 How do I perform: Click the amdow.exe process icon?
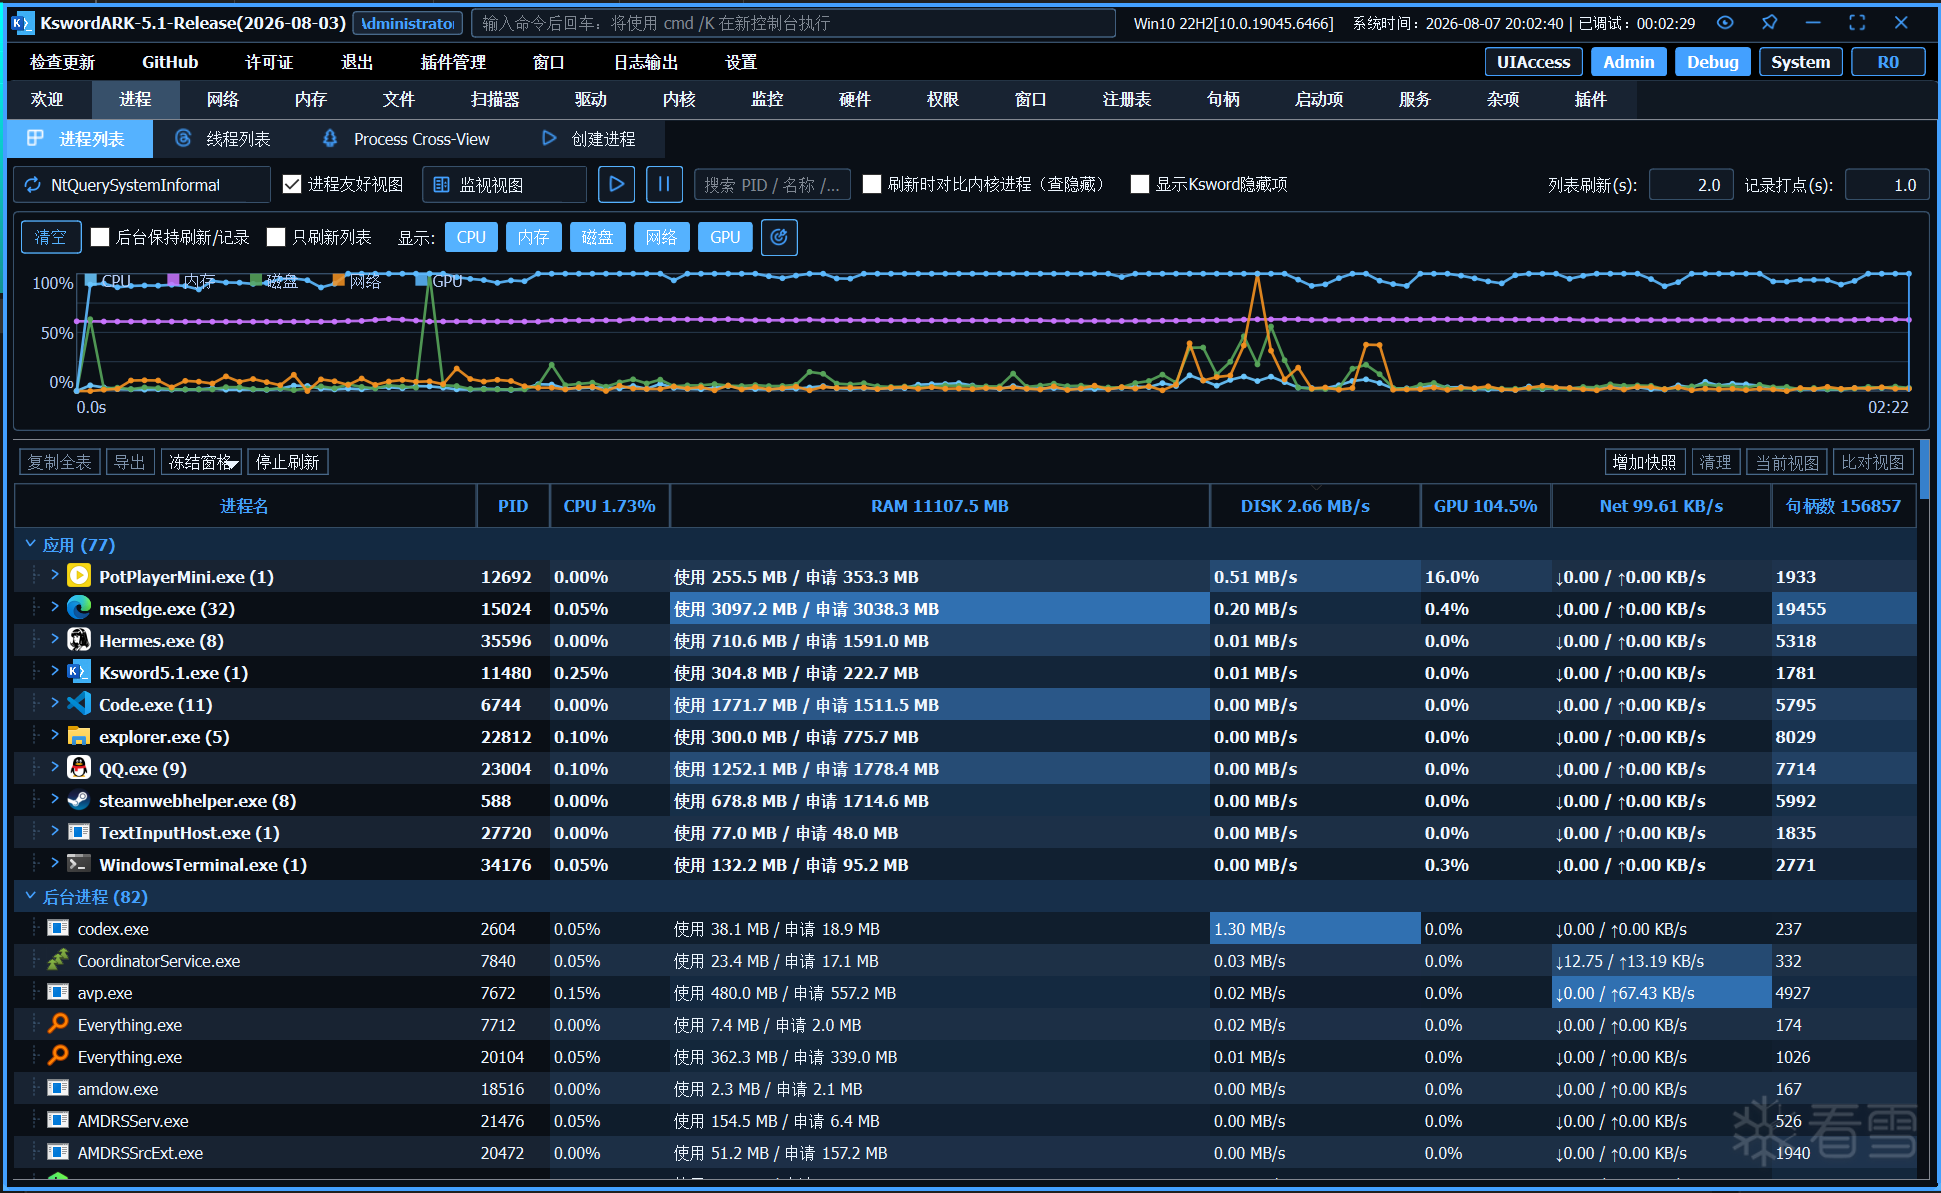pos(58,1088)
